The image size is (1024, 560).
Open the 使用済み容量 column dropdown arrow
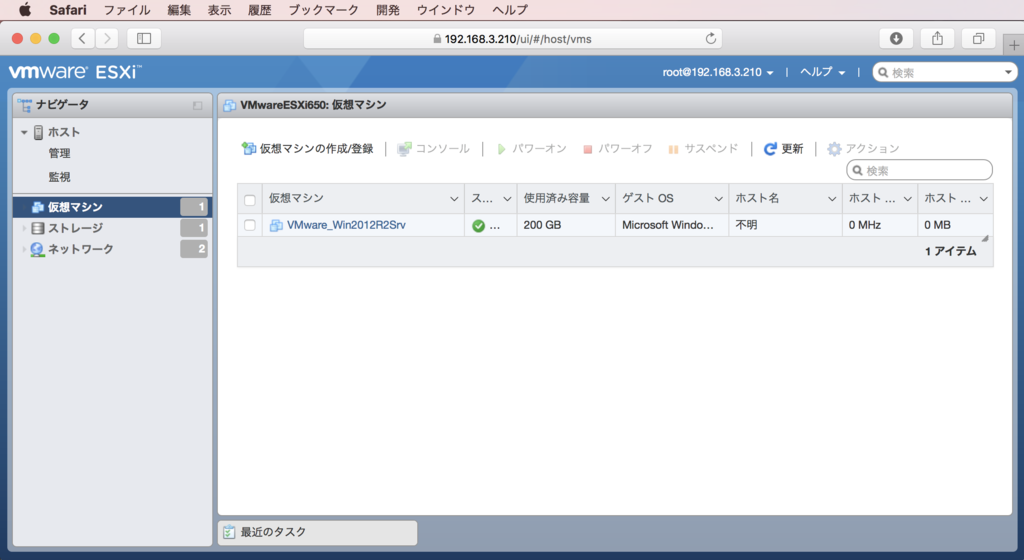(605, 199)
